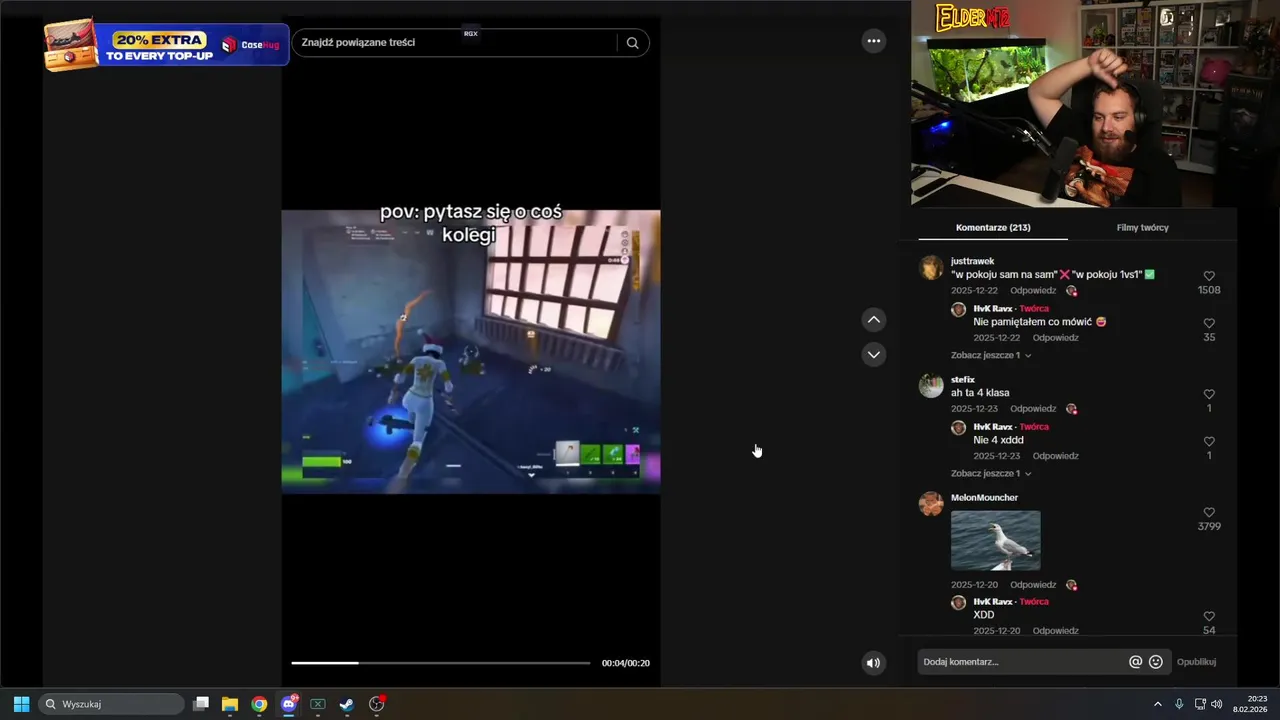Open Discord from the taskbar
This screenshot has height=720, width=1280.
pos(289,704)
